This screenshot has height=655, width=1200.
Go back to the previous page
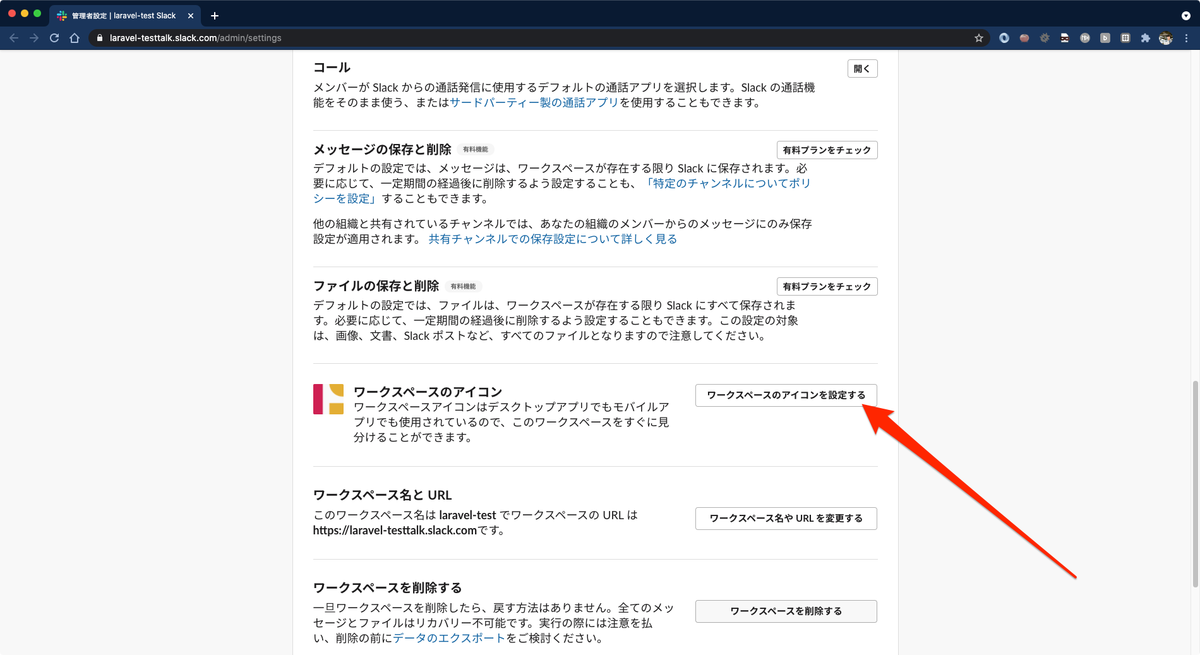14,38
